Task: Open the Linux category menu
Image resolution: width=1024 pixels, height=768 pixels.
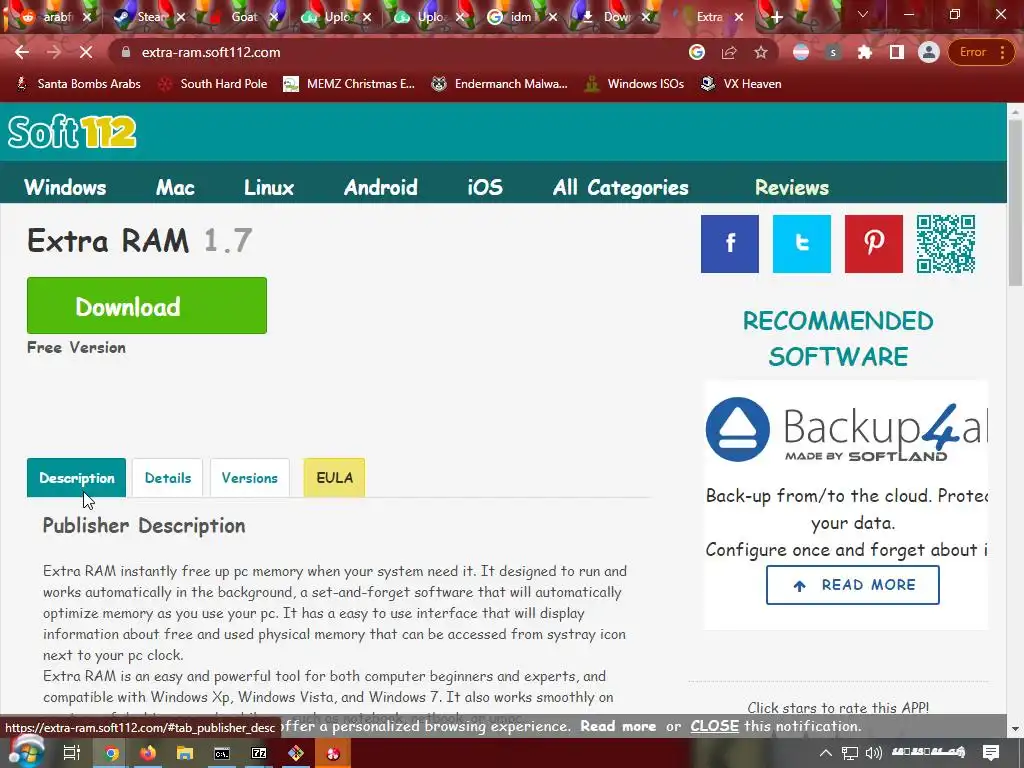Action: 268,187
